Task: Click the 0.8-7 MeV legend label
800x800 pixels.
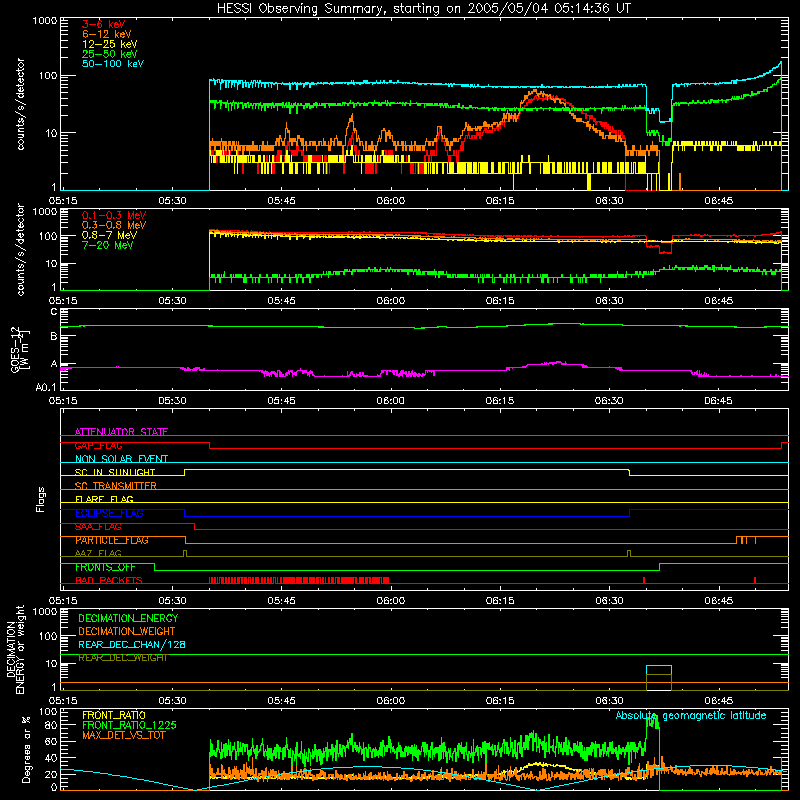Action: [109, 235]
